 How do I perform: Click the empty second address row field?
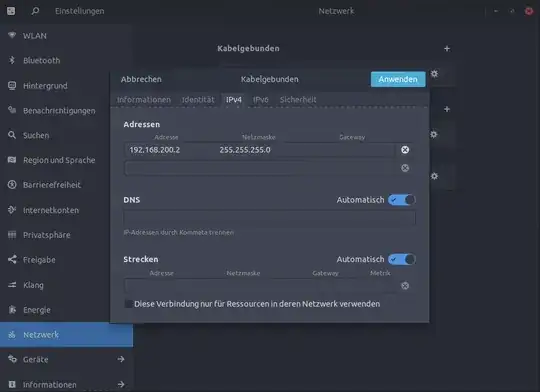tap(260, 168)
